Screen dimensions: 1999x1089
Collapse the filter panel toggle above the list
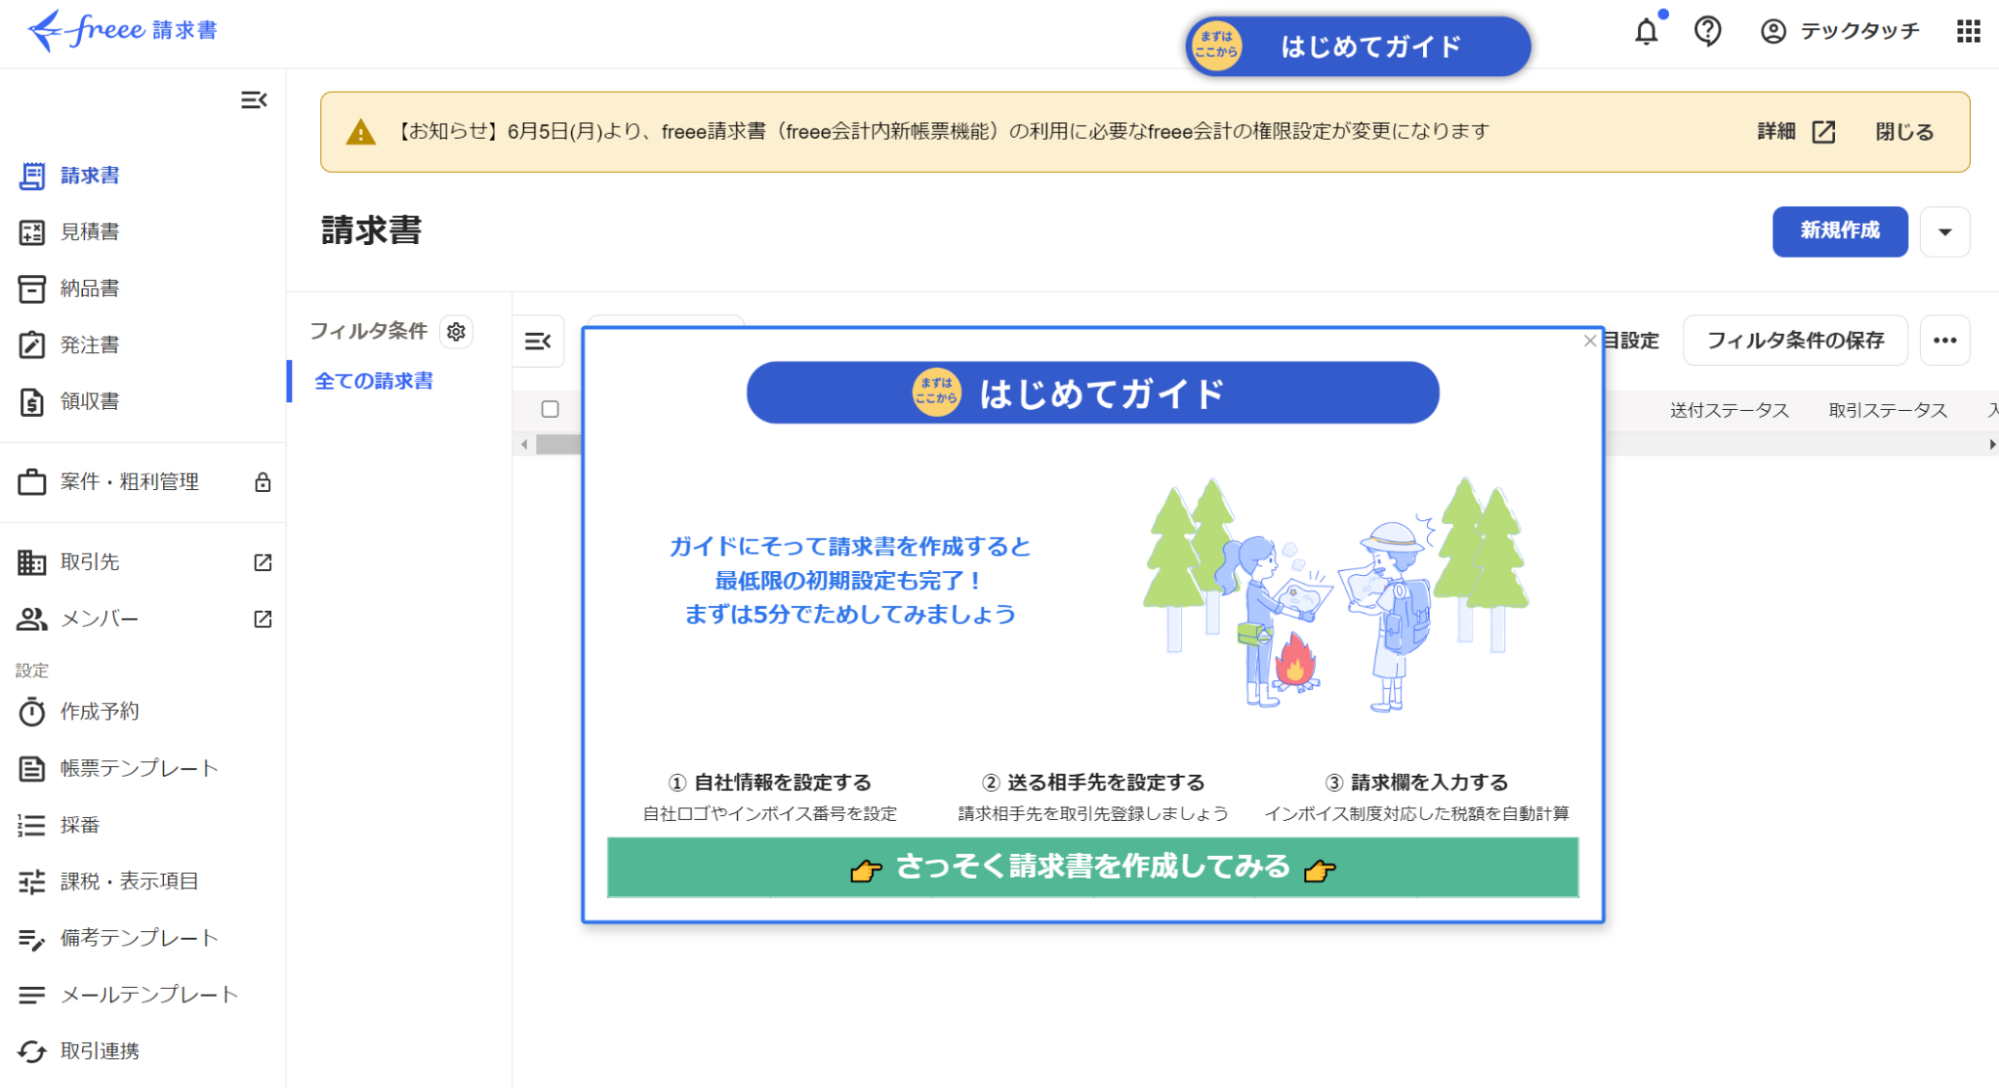(538, 341)
